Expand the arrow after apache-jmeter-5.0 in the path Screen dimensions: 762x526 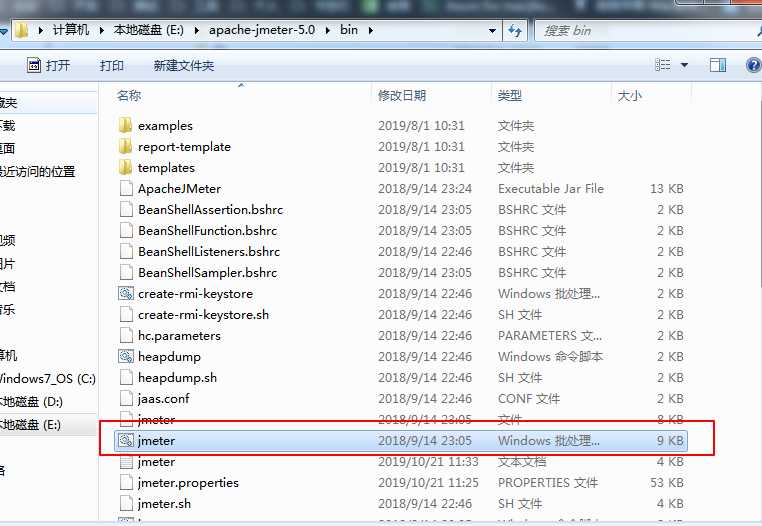click(x=328, y=31)
